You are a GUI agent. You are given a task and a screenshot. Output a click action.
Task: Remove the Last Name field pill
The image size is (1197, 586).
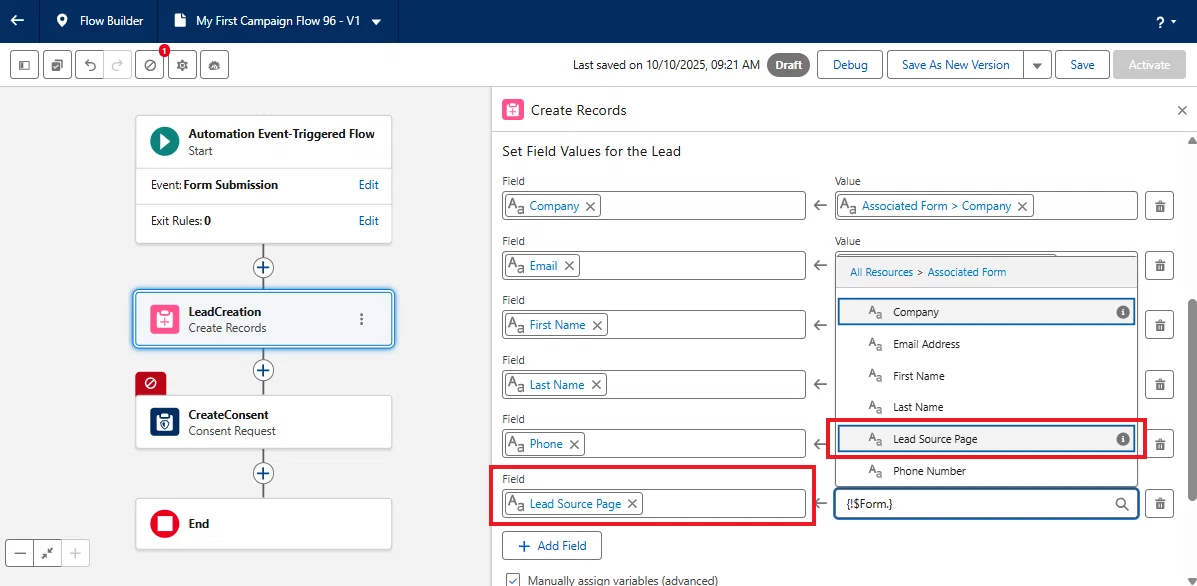pos(595,385)
